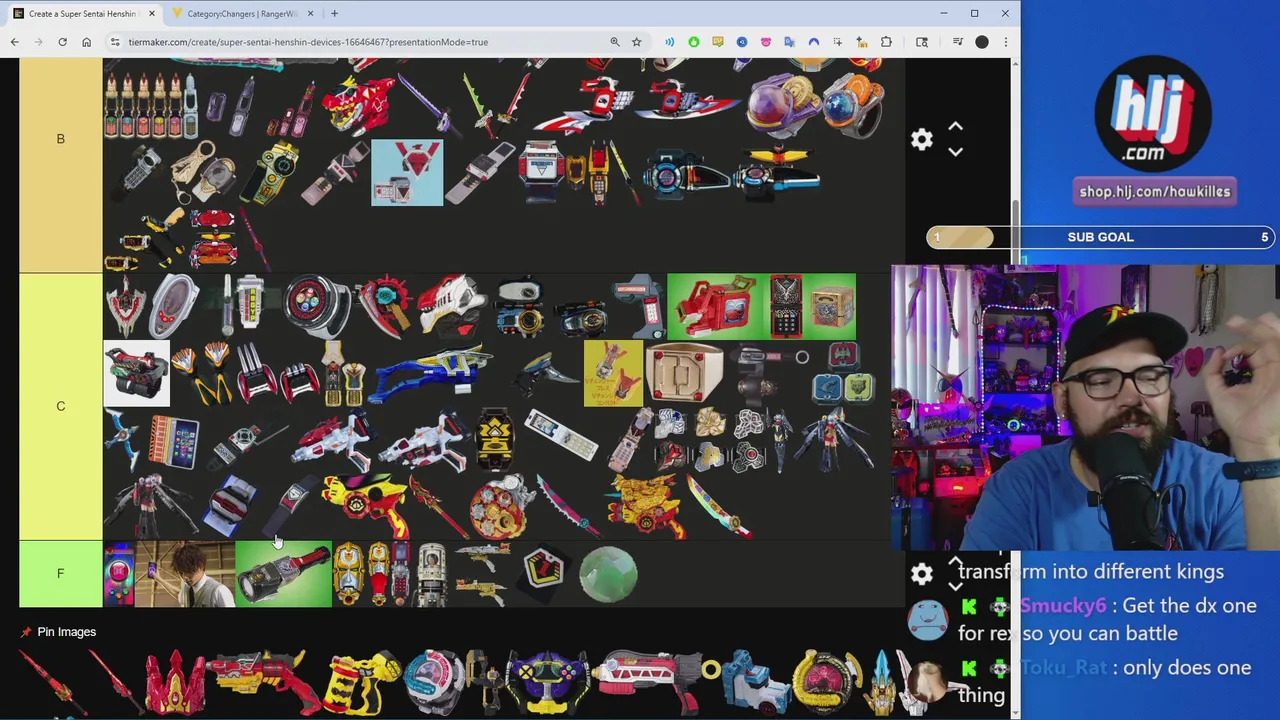Image resolution: width=1280 pixels, height=720 pixels.
Task: Open the browser home page
Action: pyautogui.click(x=86, y=42)
